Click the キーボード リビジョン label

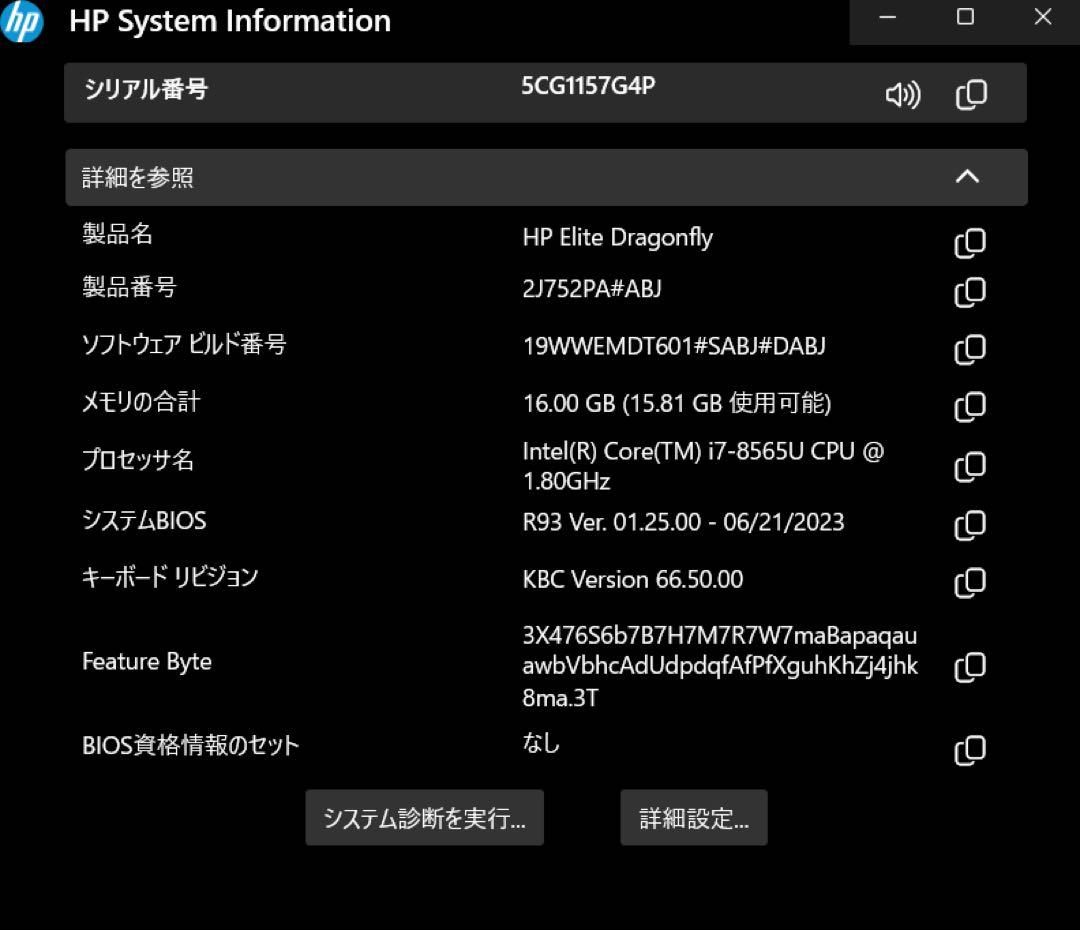[x=170, y=577]
